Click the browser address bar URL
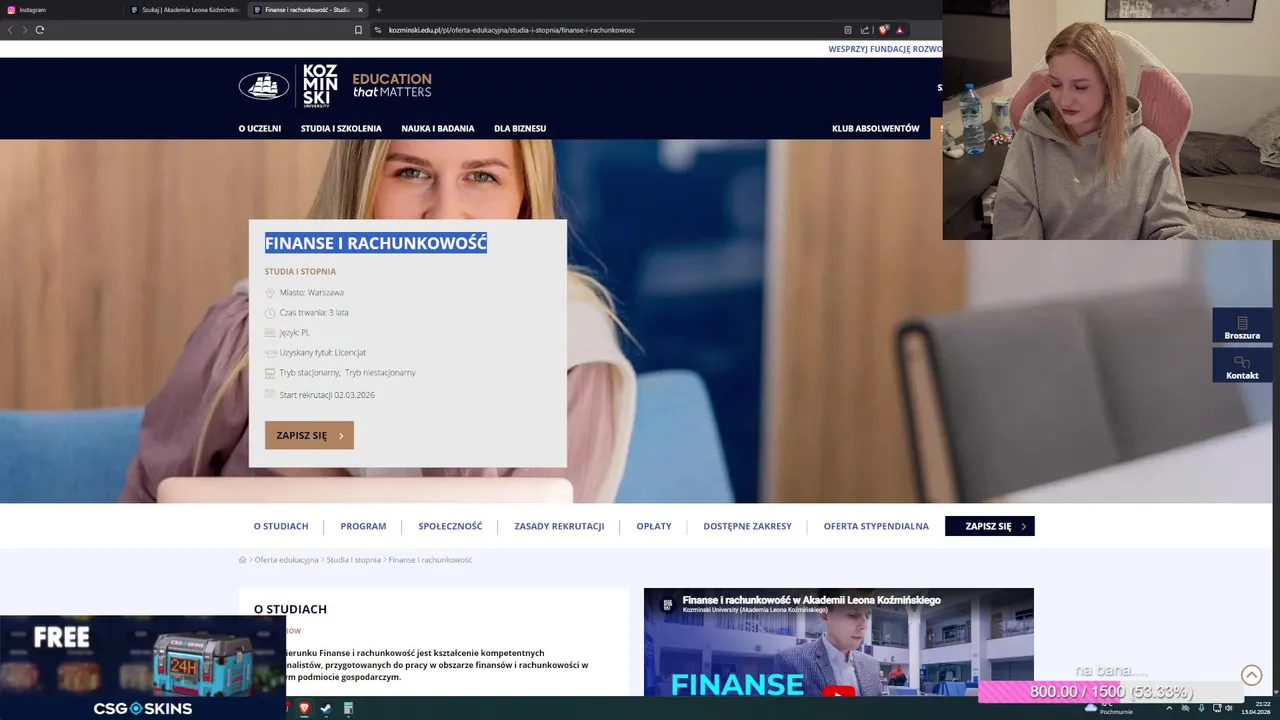Image resolution: width=1280 pixels, height=720 pixels. tap(512, 30)
